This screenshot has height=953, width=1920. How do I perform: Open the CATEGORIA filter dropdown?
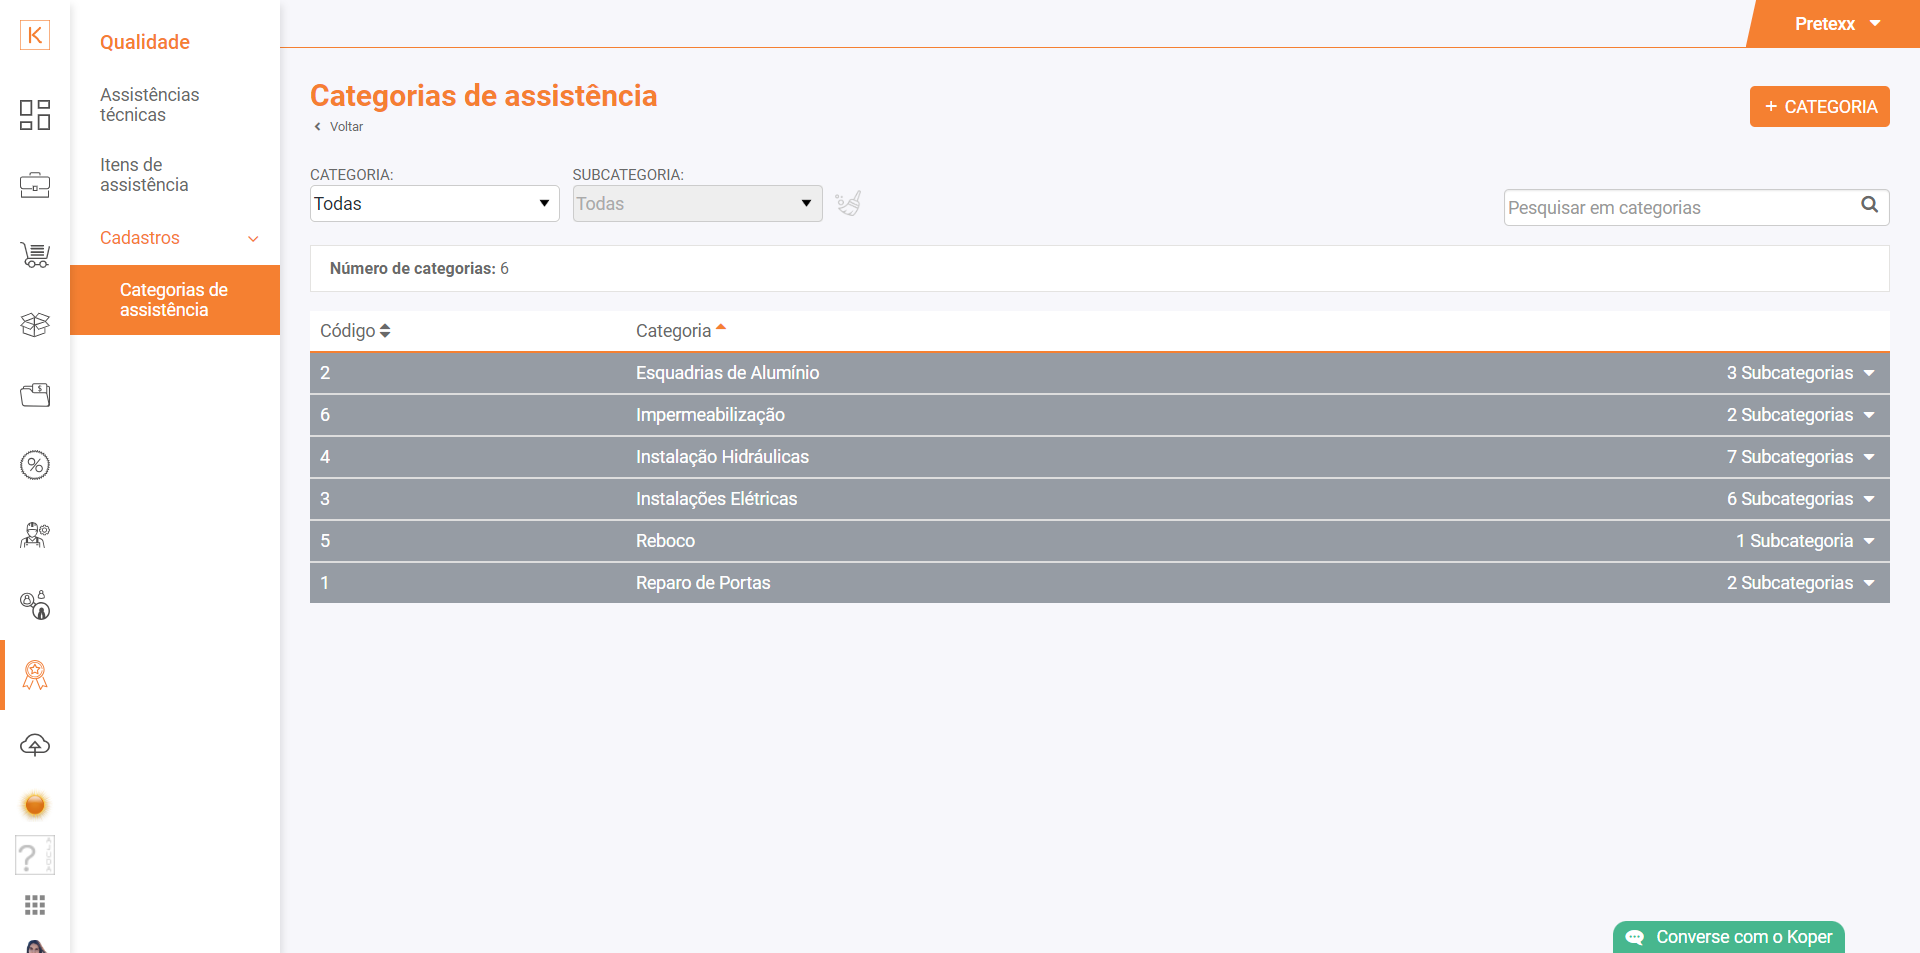coord(434,204)
